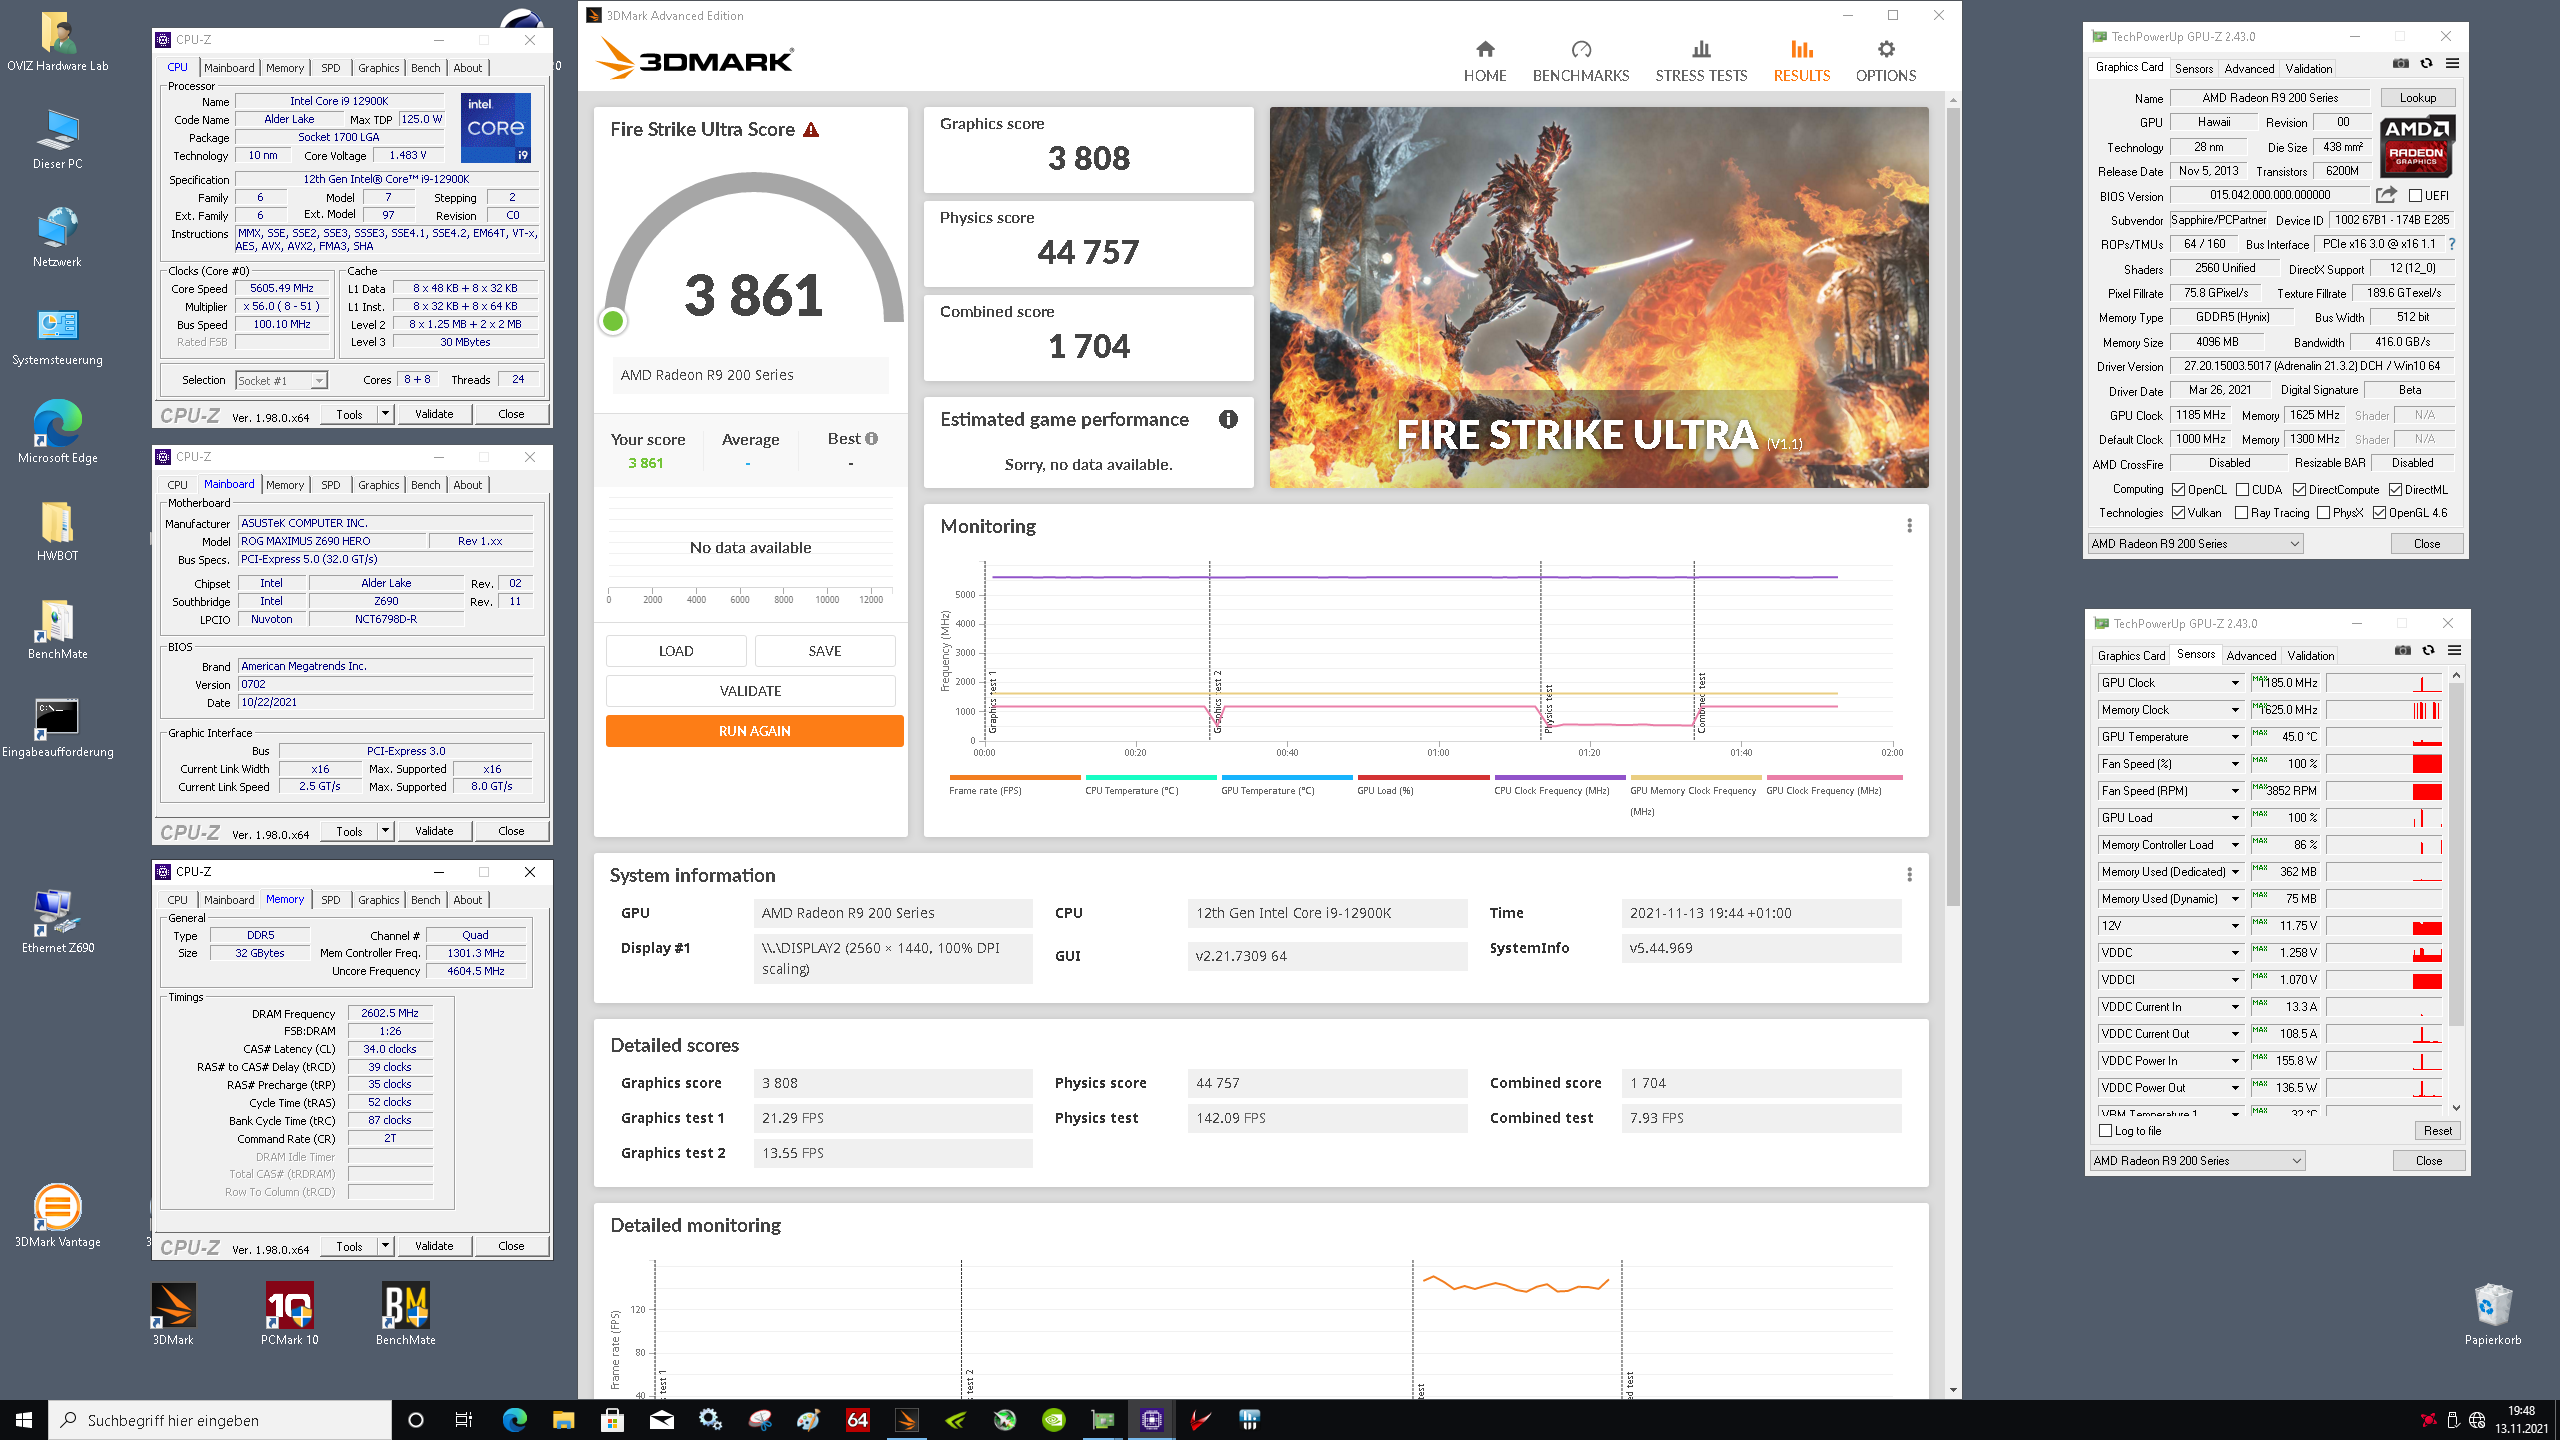Open the STRESS TESTS section in 3DMark

pyautogui.click(x=1701, y=61)
